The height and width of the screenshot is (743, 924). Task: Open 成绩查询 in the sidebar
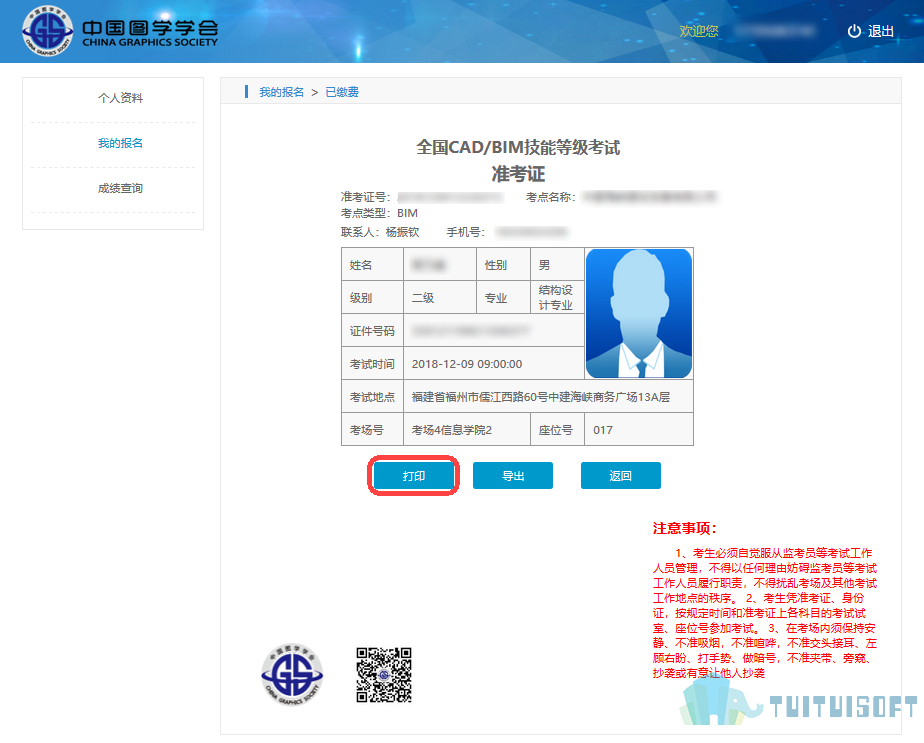(x=120, y=189)
